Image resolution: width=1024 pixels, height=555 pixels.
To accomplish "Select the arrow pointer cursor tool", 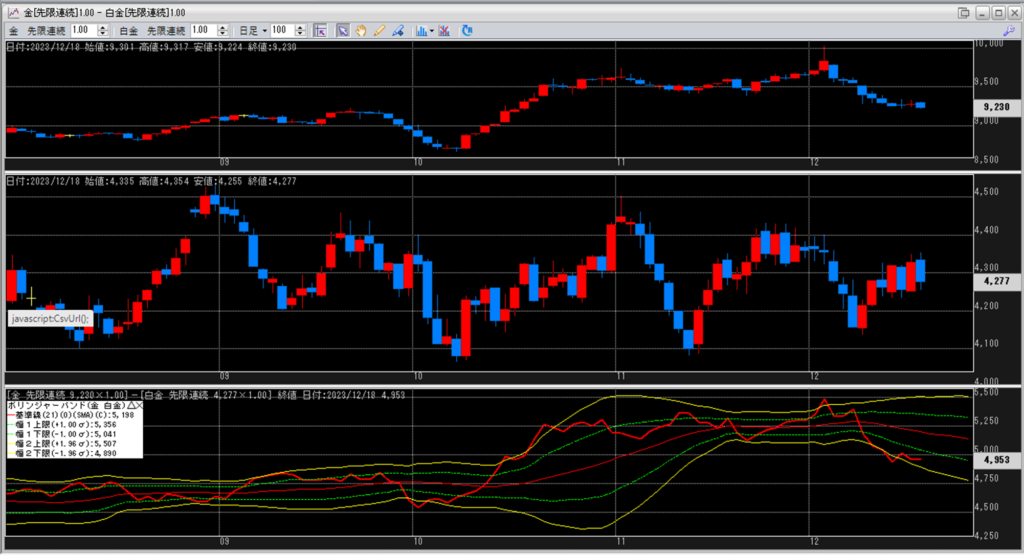I will [x=342, y=30].
